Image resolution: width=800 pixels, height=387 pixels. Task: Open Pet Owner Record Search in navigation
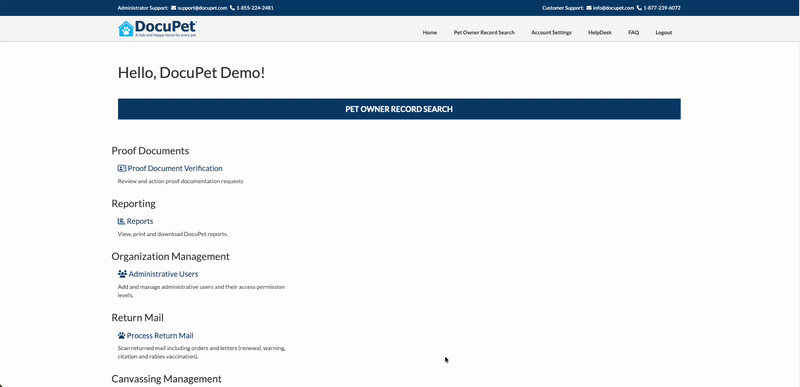point(484,33)
